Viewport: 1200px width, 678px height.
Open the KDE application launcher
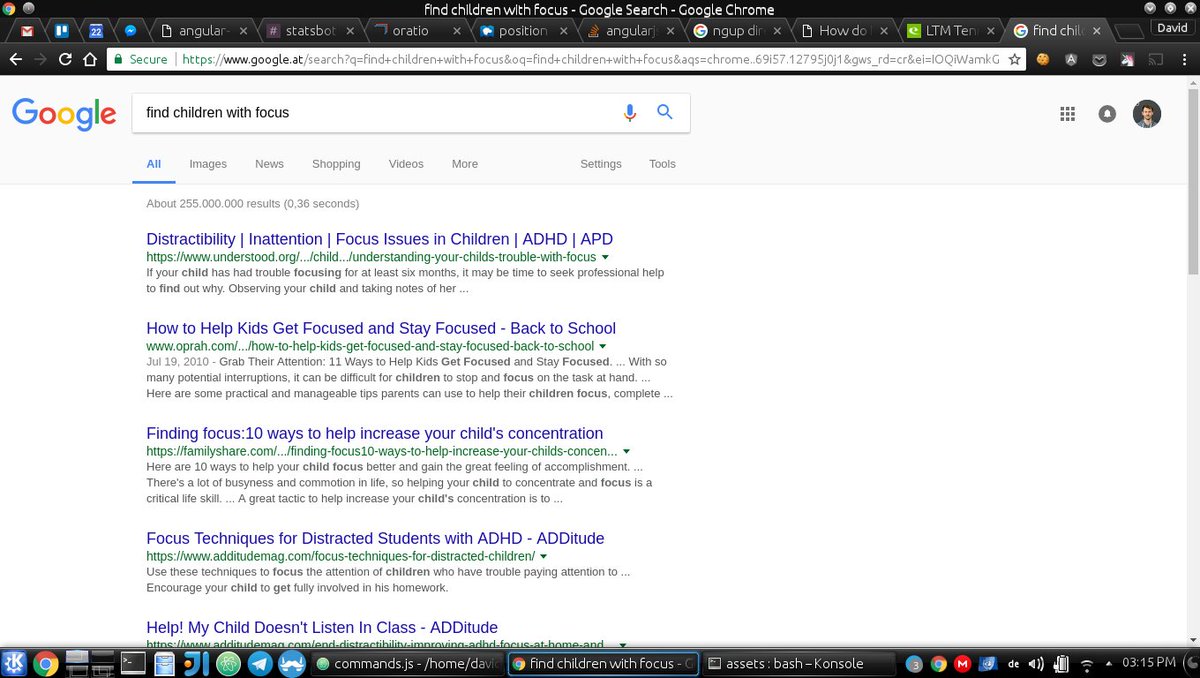(15, 662)
